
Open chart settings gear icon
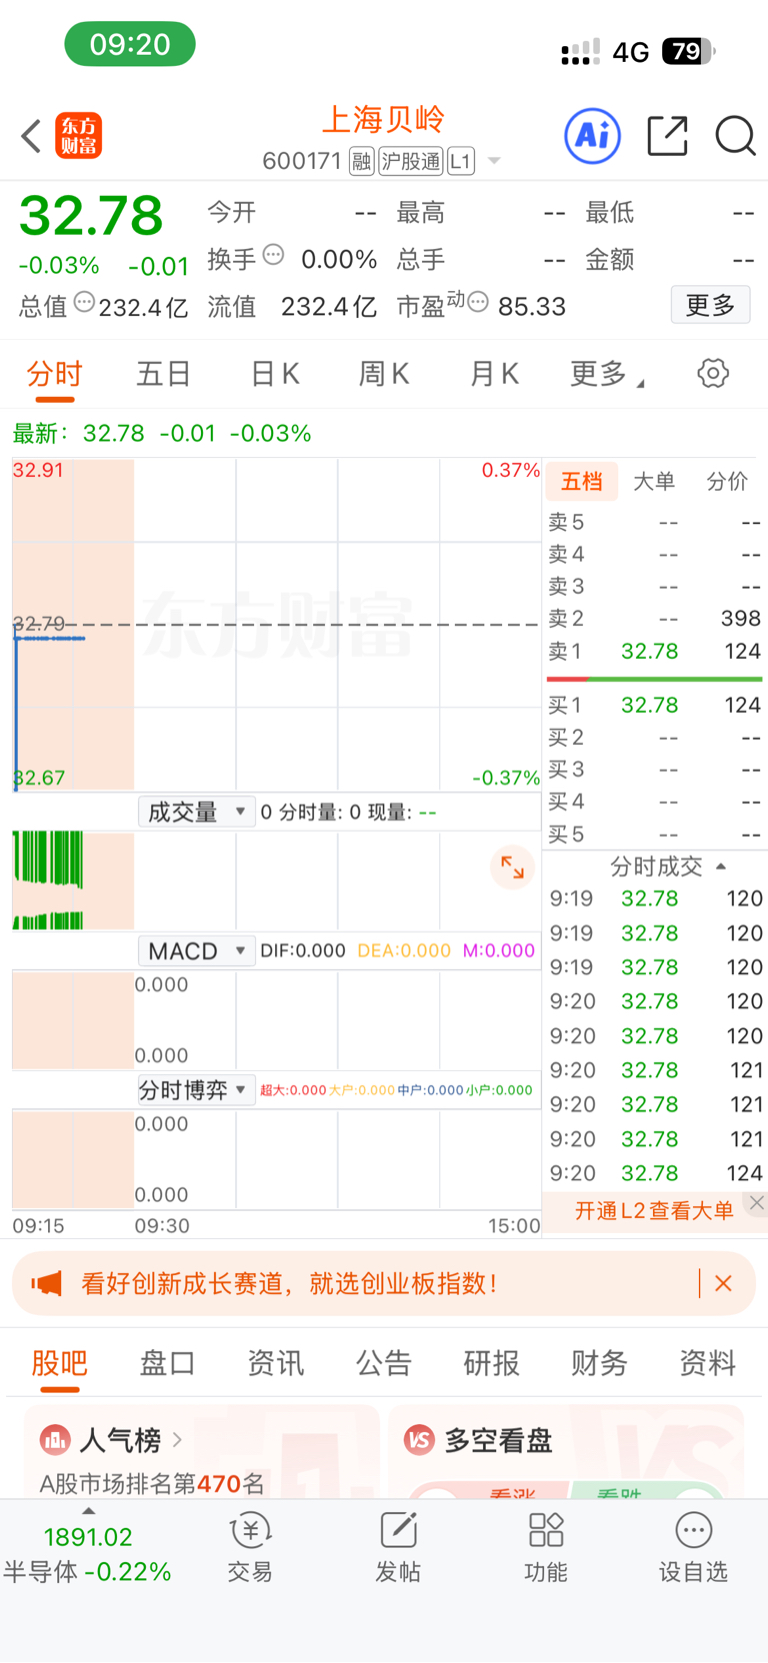point(713,373)
